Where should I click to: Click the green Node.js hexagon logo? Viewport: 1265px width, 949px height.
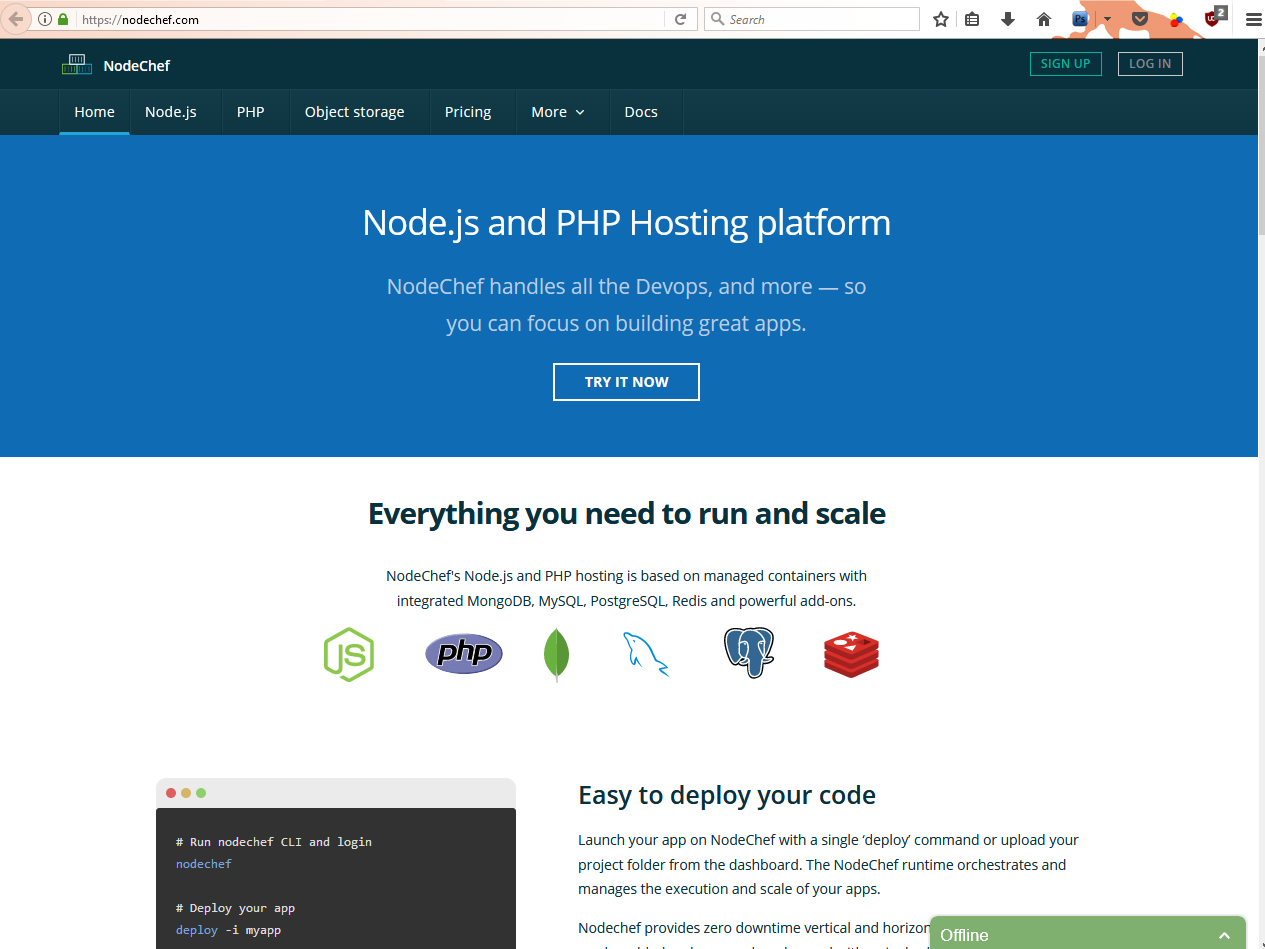349,654
